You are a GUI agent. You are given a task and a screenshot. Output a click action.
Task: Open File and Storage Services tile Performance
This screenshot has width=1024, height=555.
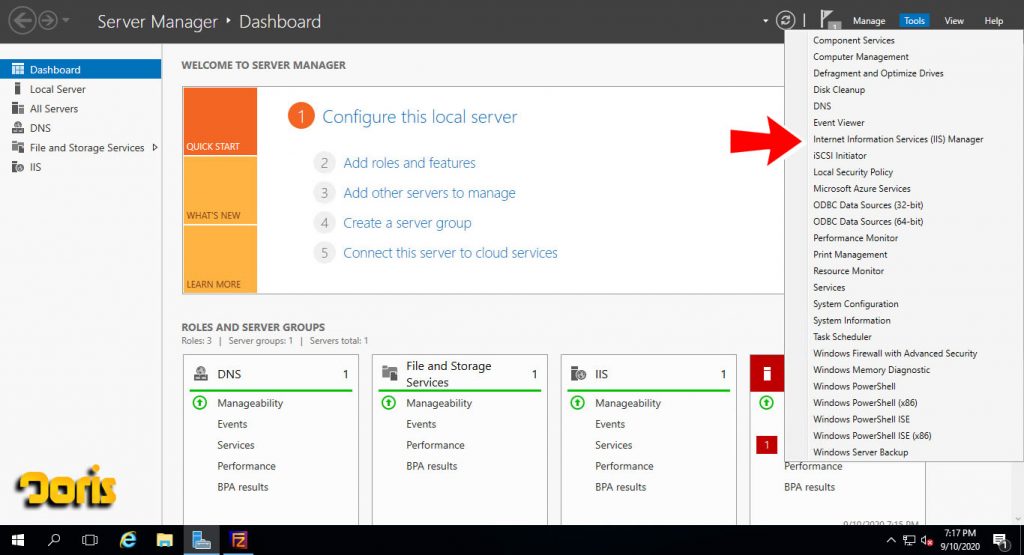(x=435, y=445)
